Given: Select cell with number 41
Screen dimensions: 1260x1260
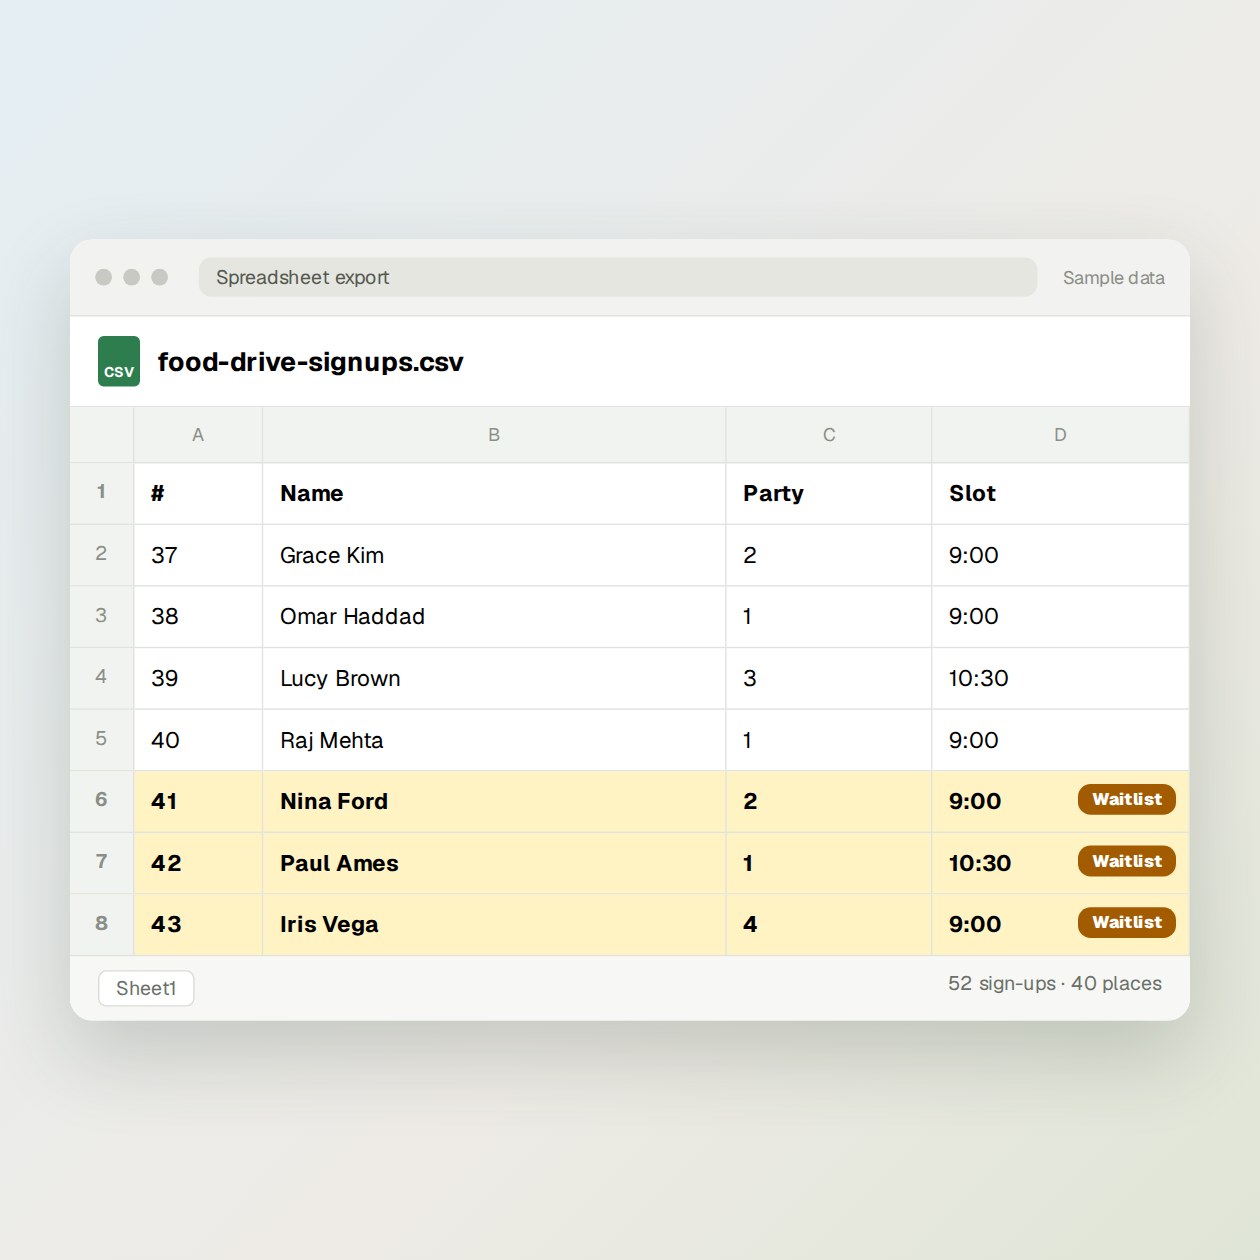Looking at the screenshot, I should click(198, 801).
